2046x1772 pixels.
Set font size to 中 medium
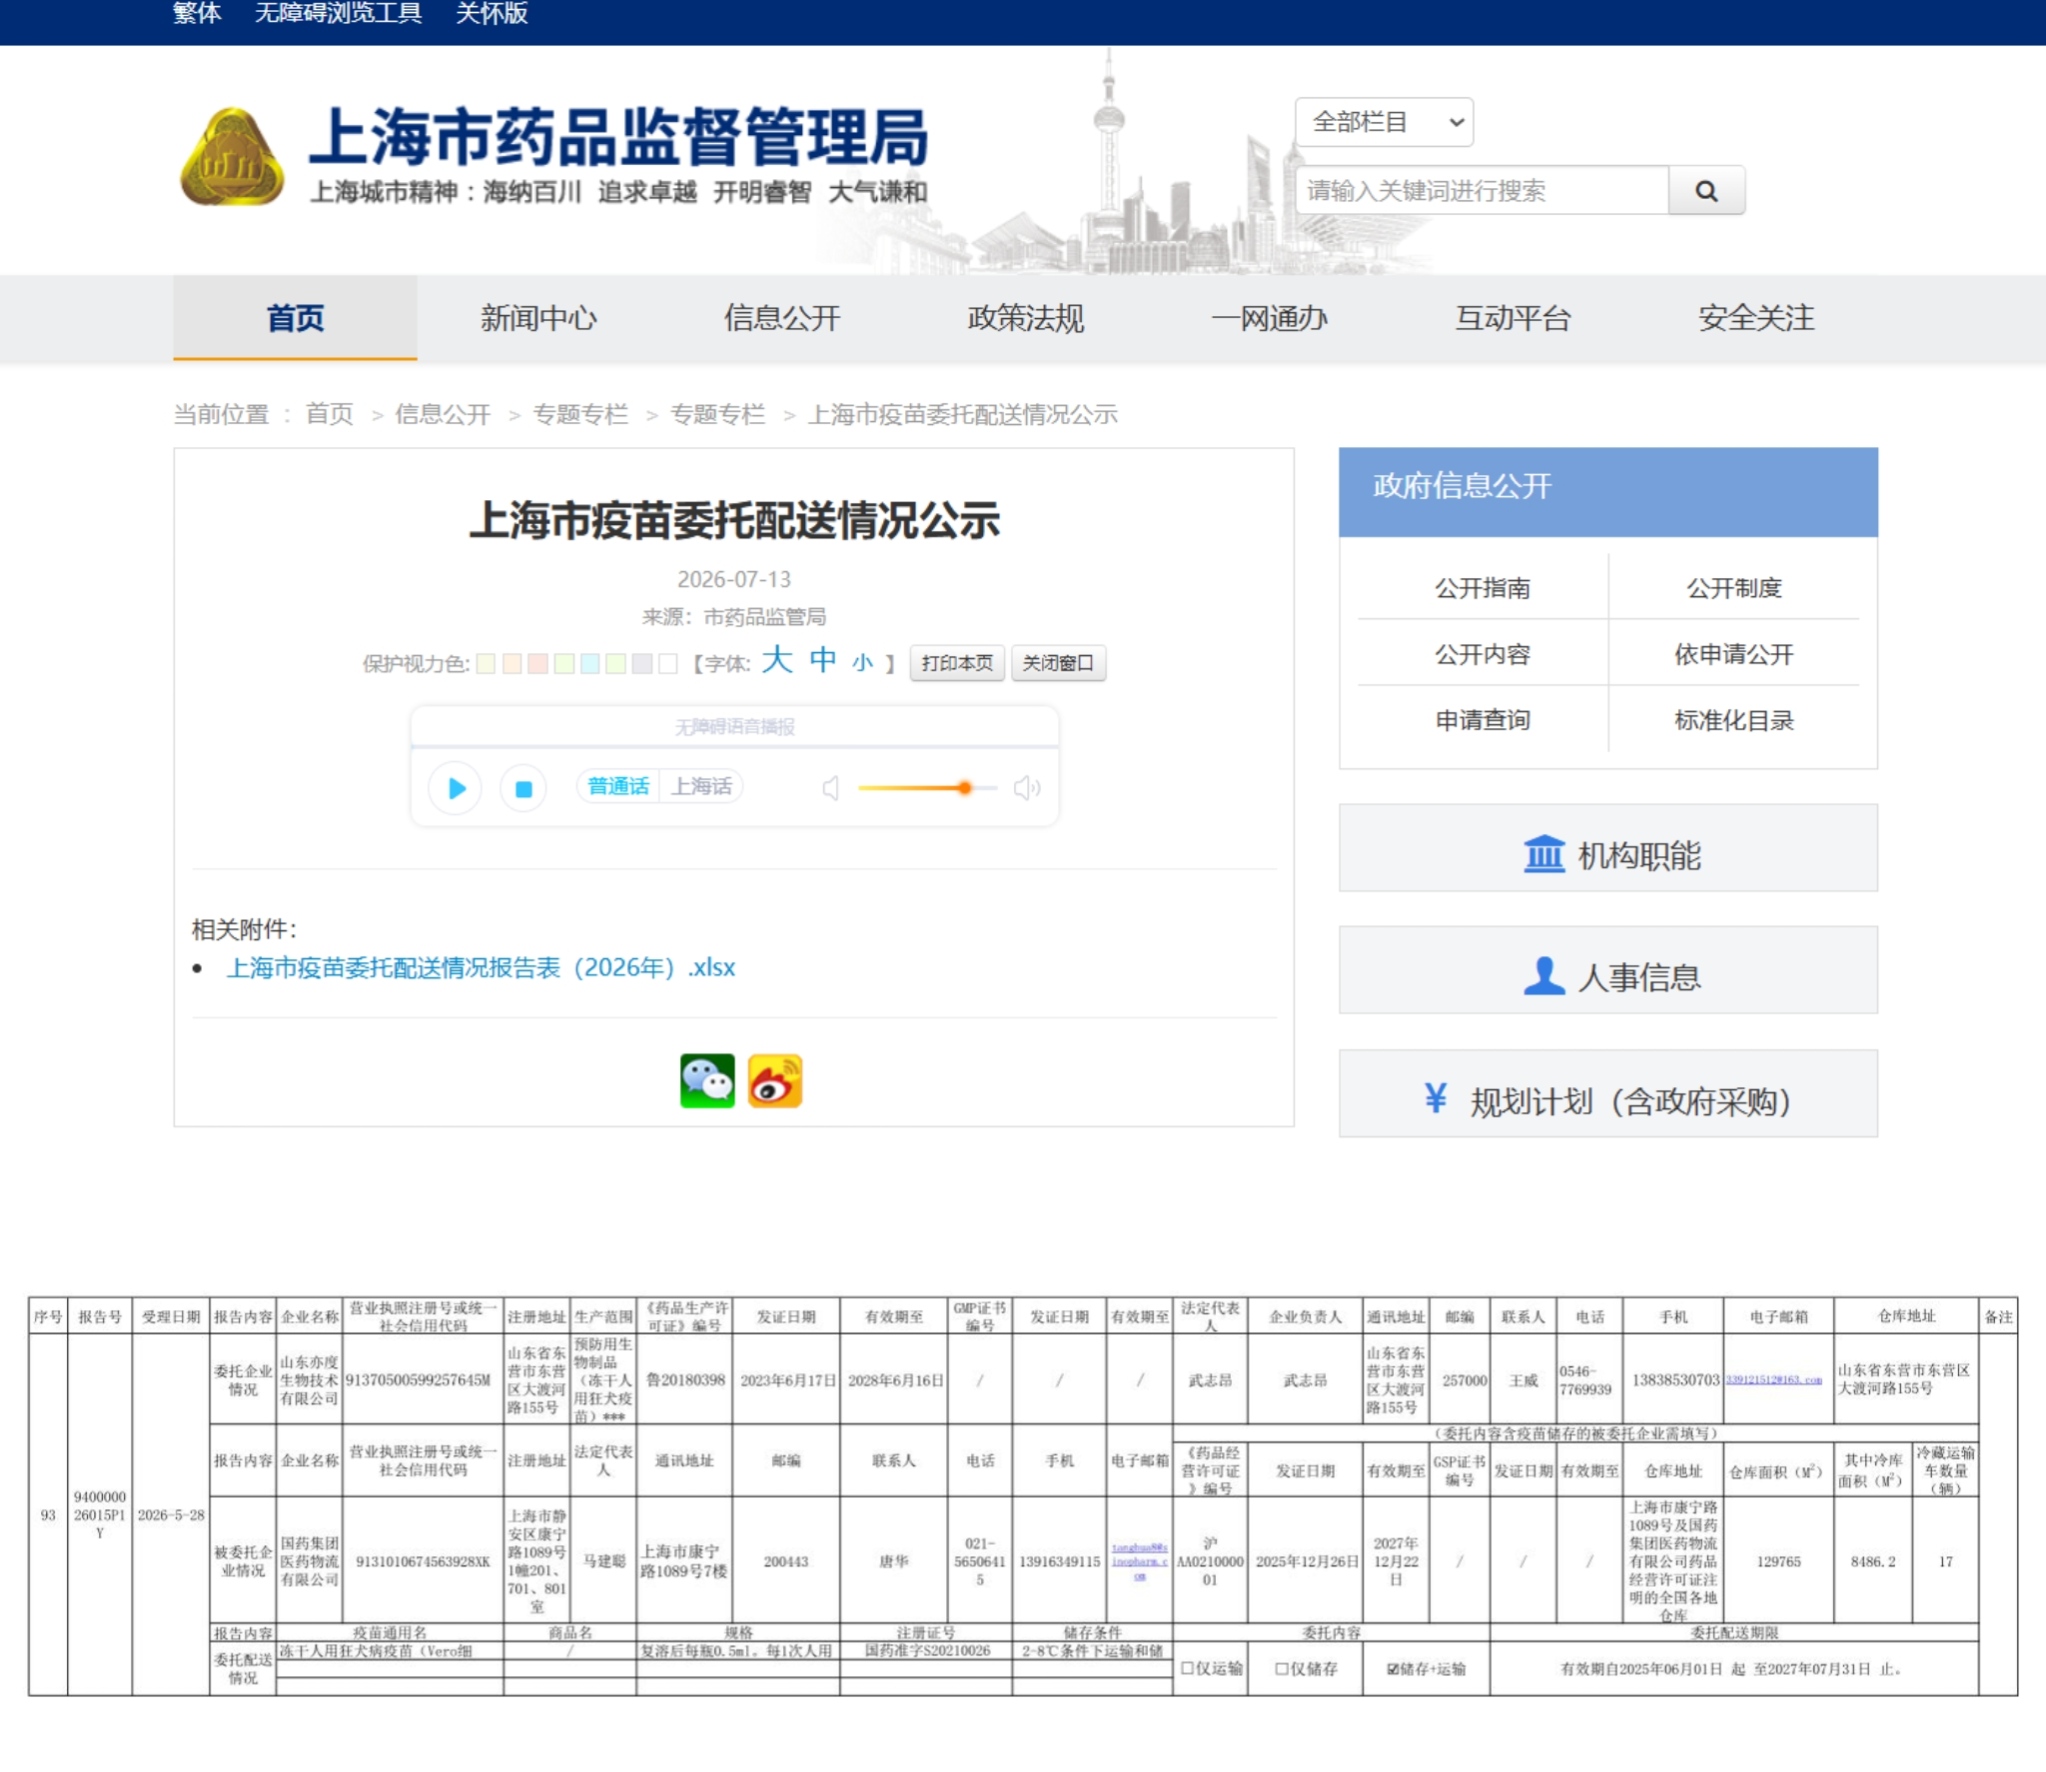(x=823, y=660)
